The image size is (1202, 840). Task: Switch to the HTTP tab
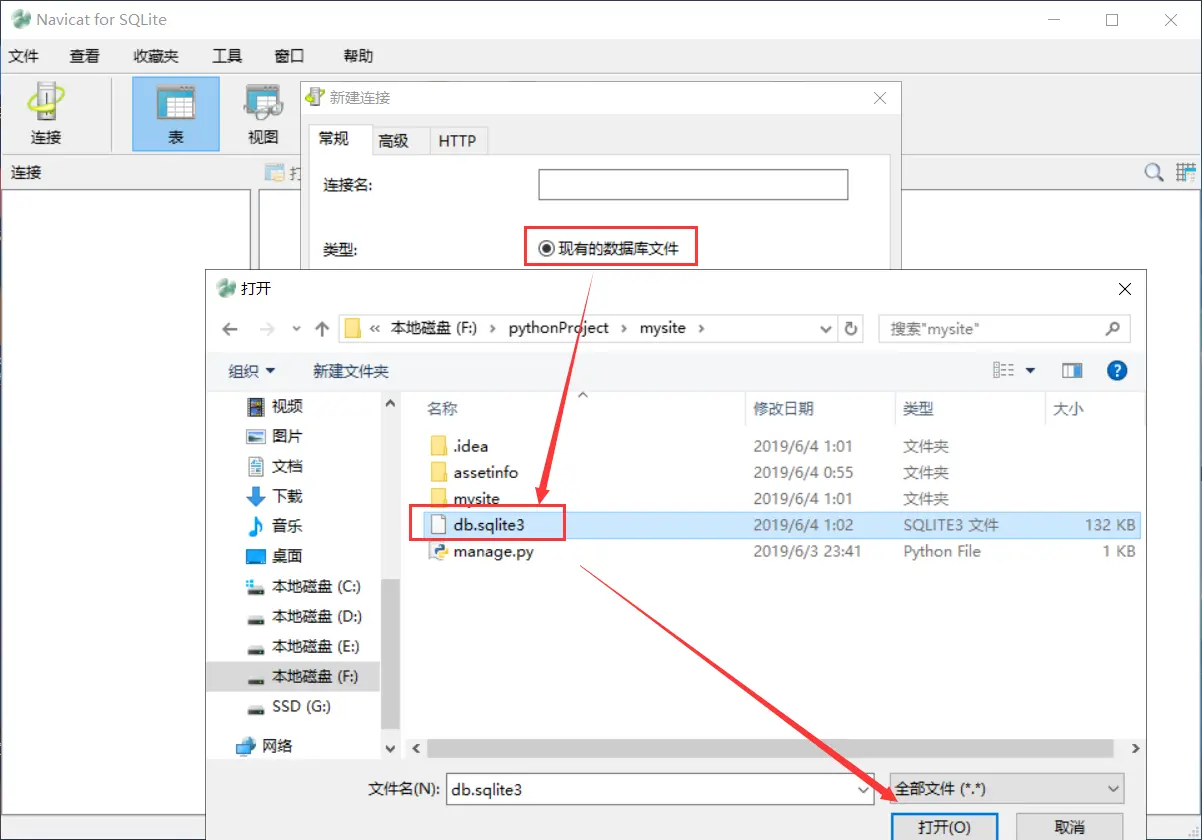tap(457, 141)
